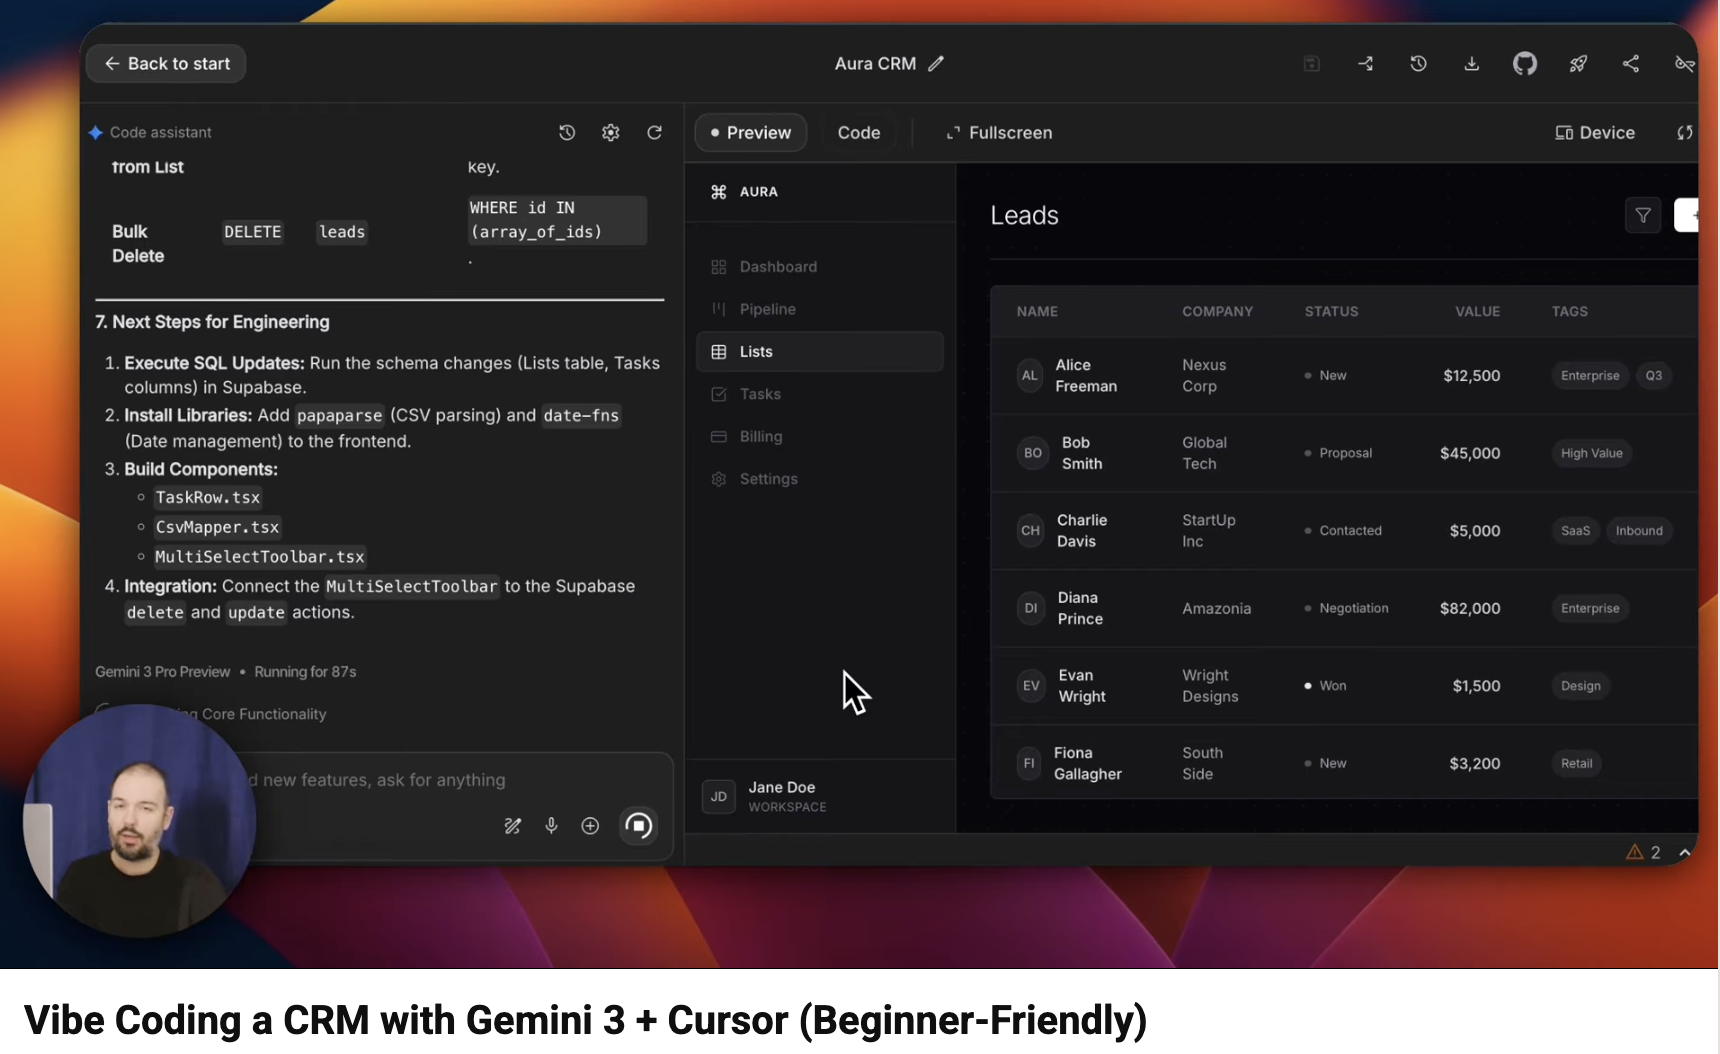The width and height of the screenshot is (1720, 1054).
Task: Click the share icon in top toolbar
Action: click(x=1631, y=64)
